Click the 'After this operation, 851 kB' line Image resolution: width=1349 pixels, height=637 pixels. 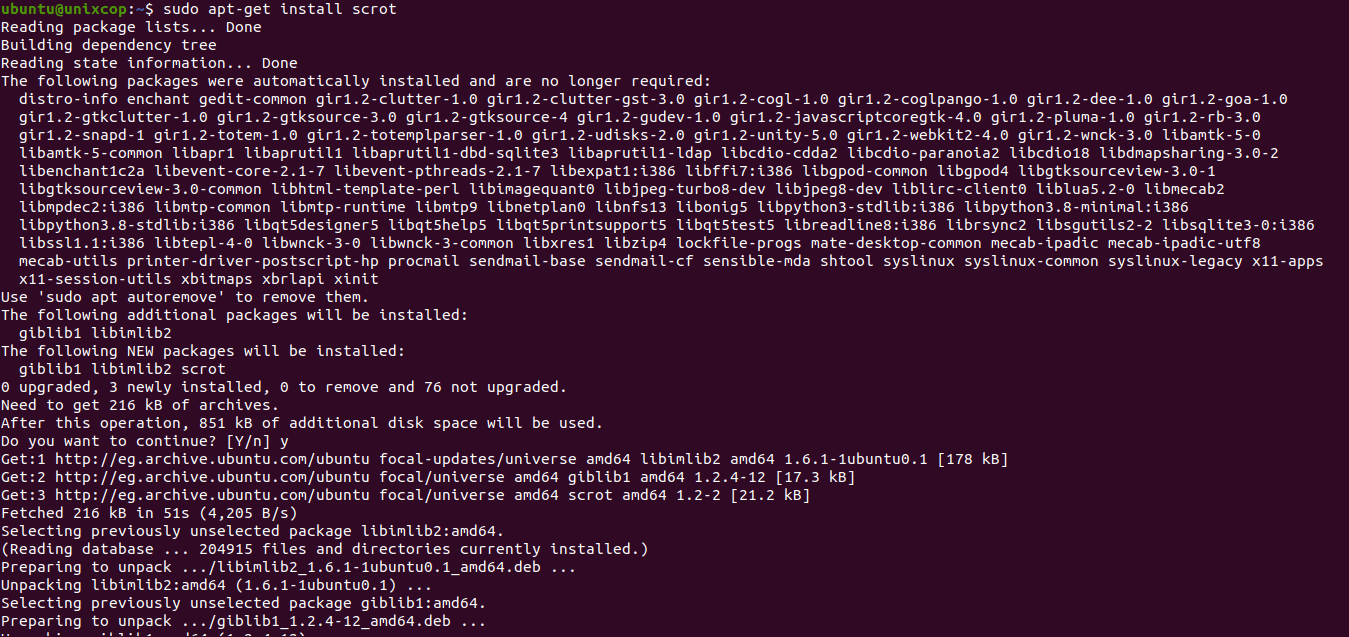coord(302,423)
